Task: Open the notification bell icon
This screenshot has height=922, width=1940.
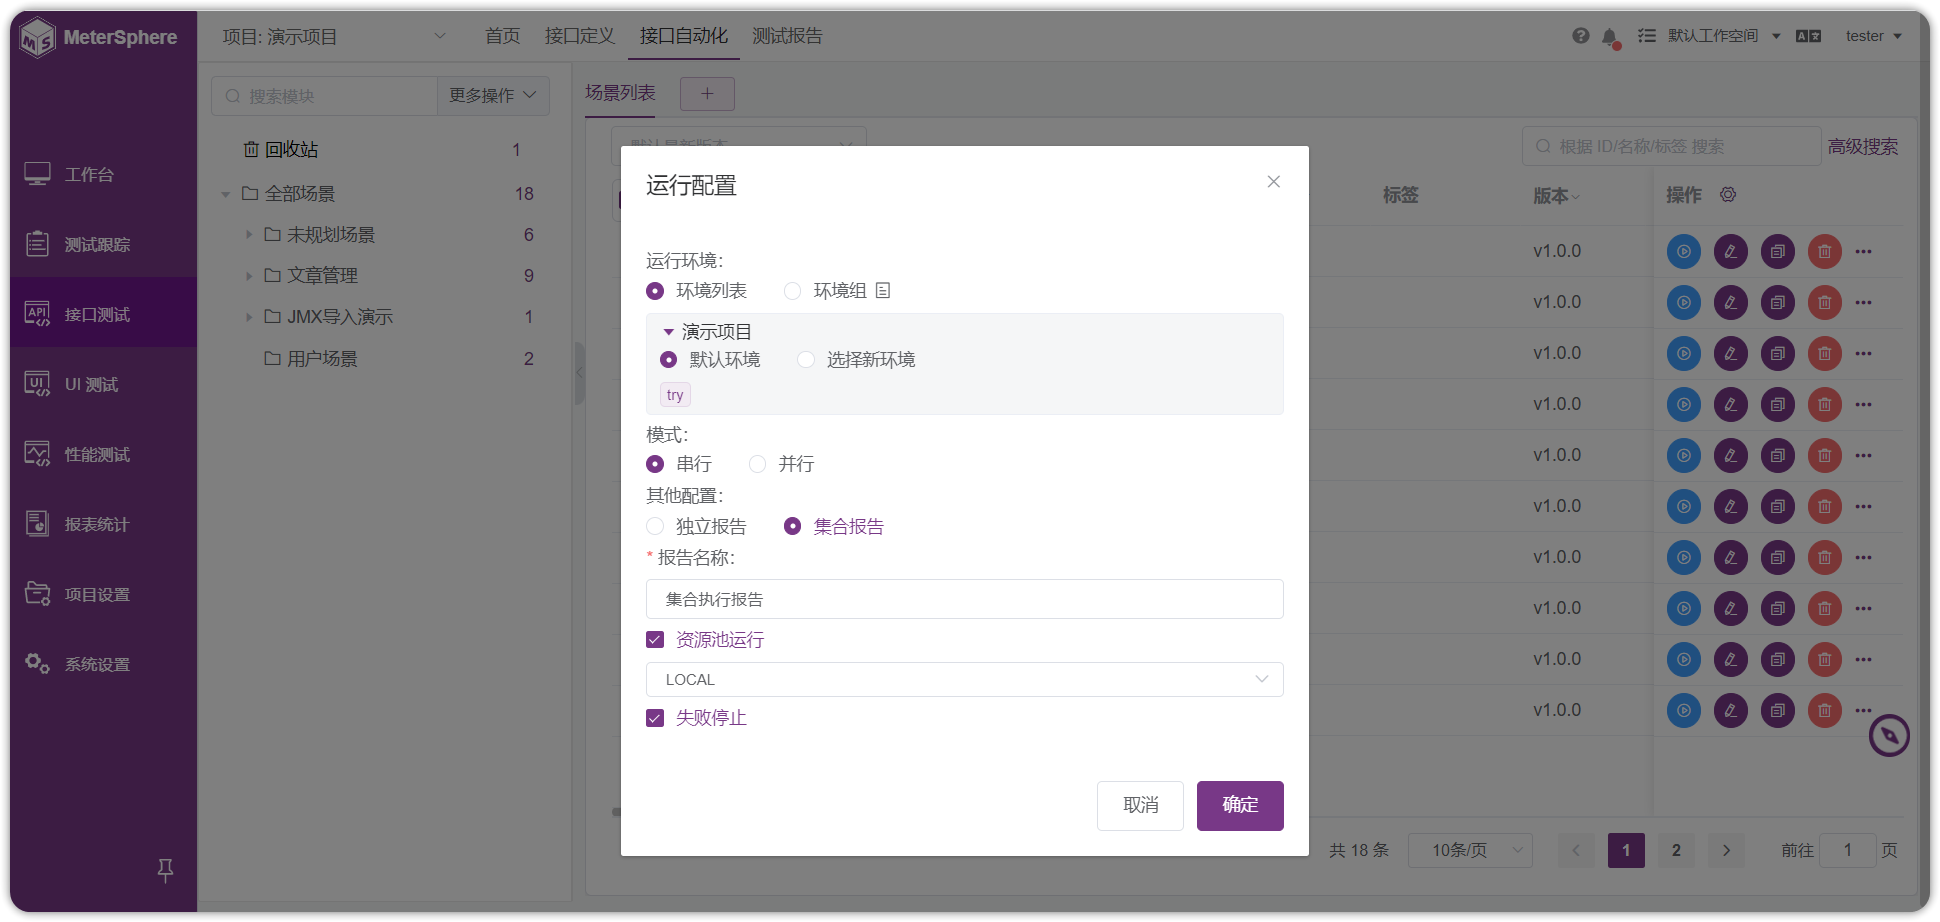Action: [x=1609, y=38]
